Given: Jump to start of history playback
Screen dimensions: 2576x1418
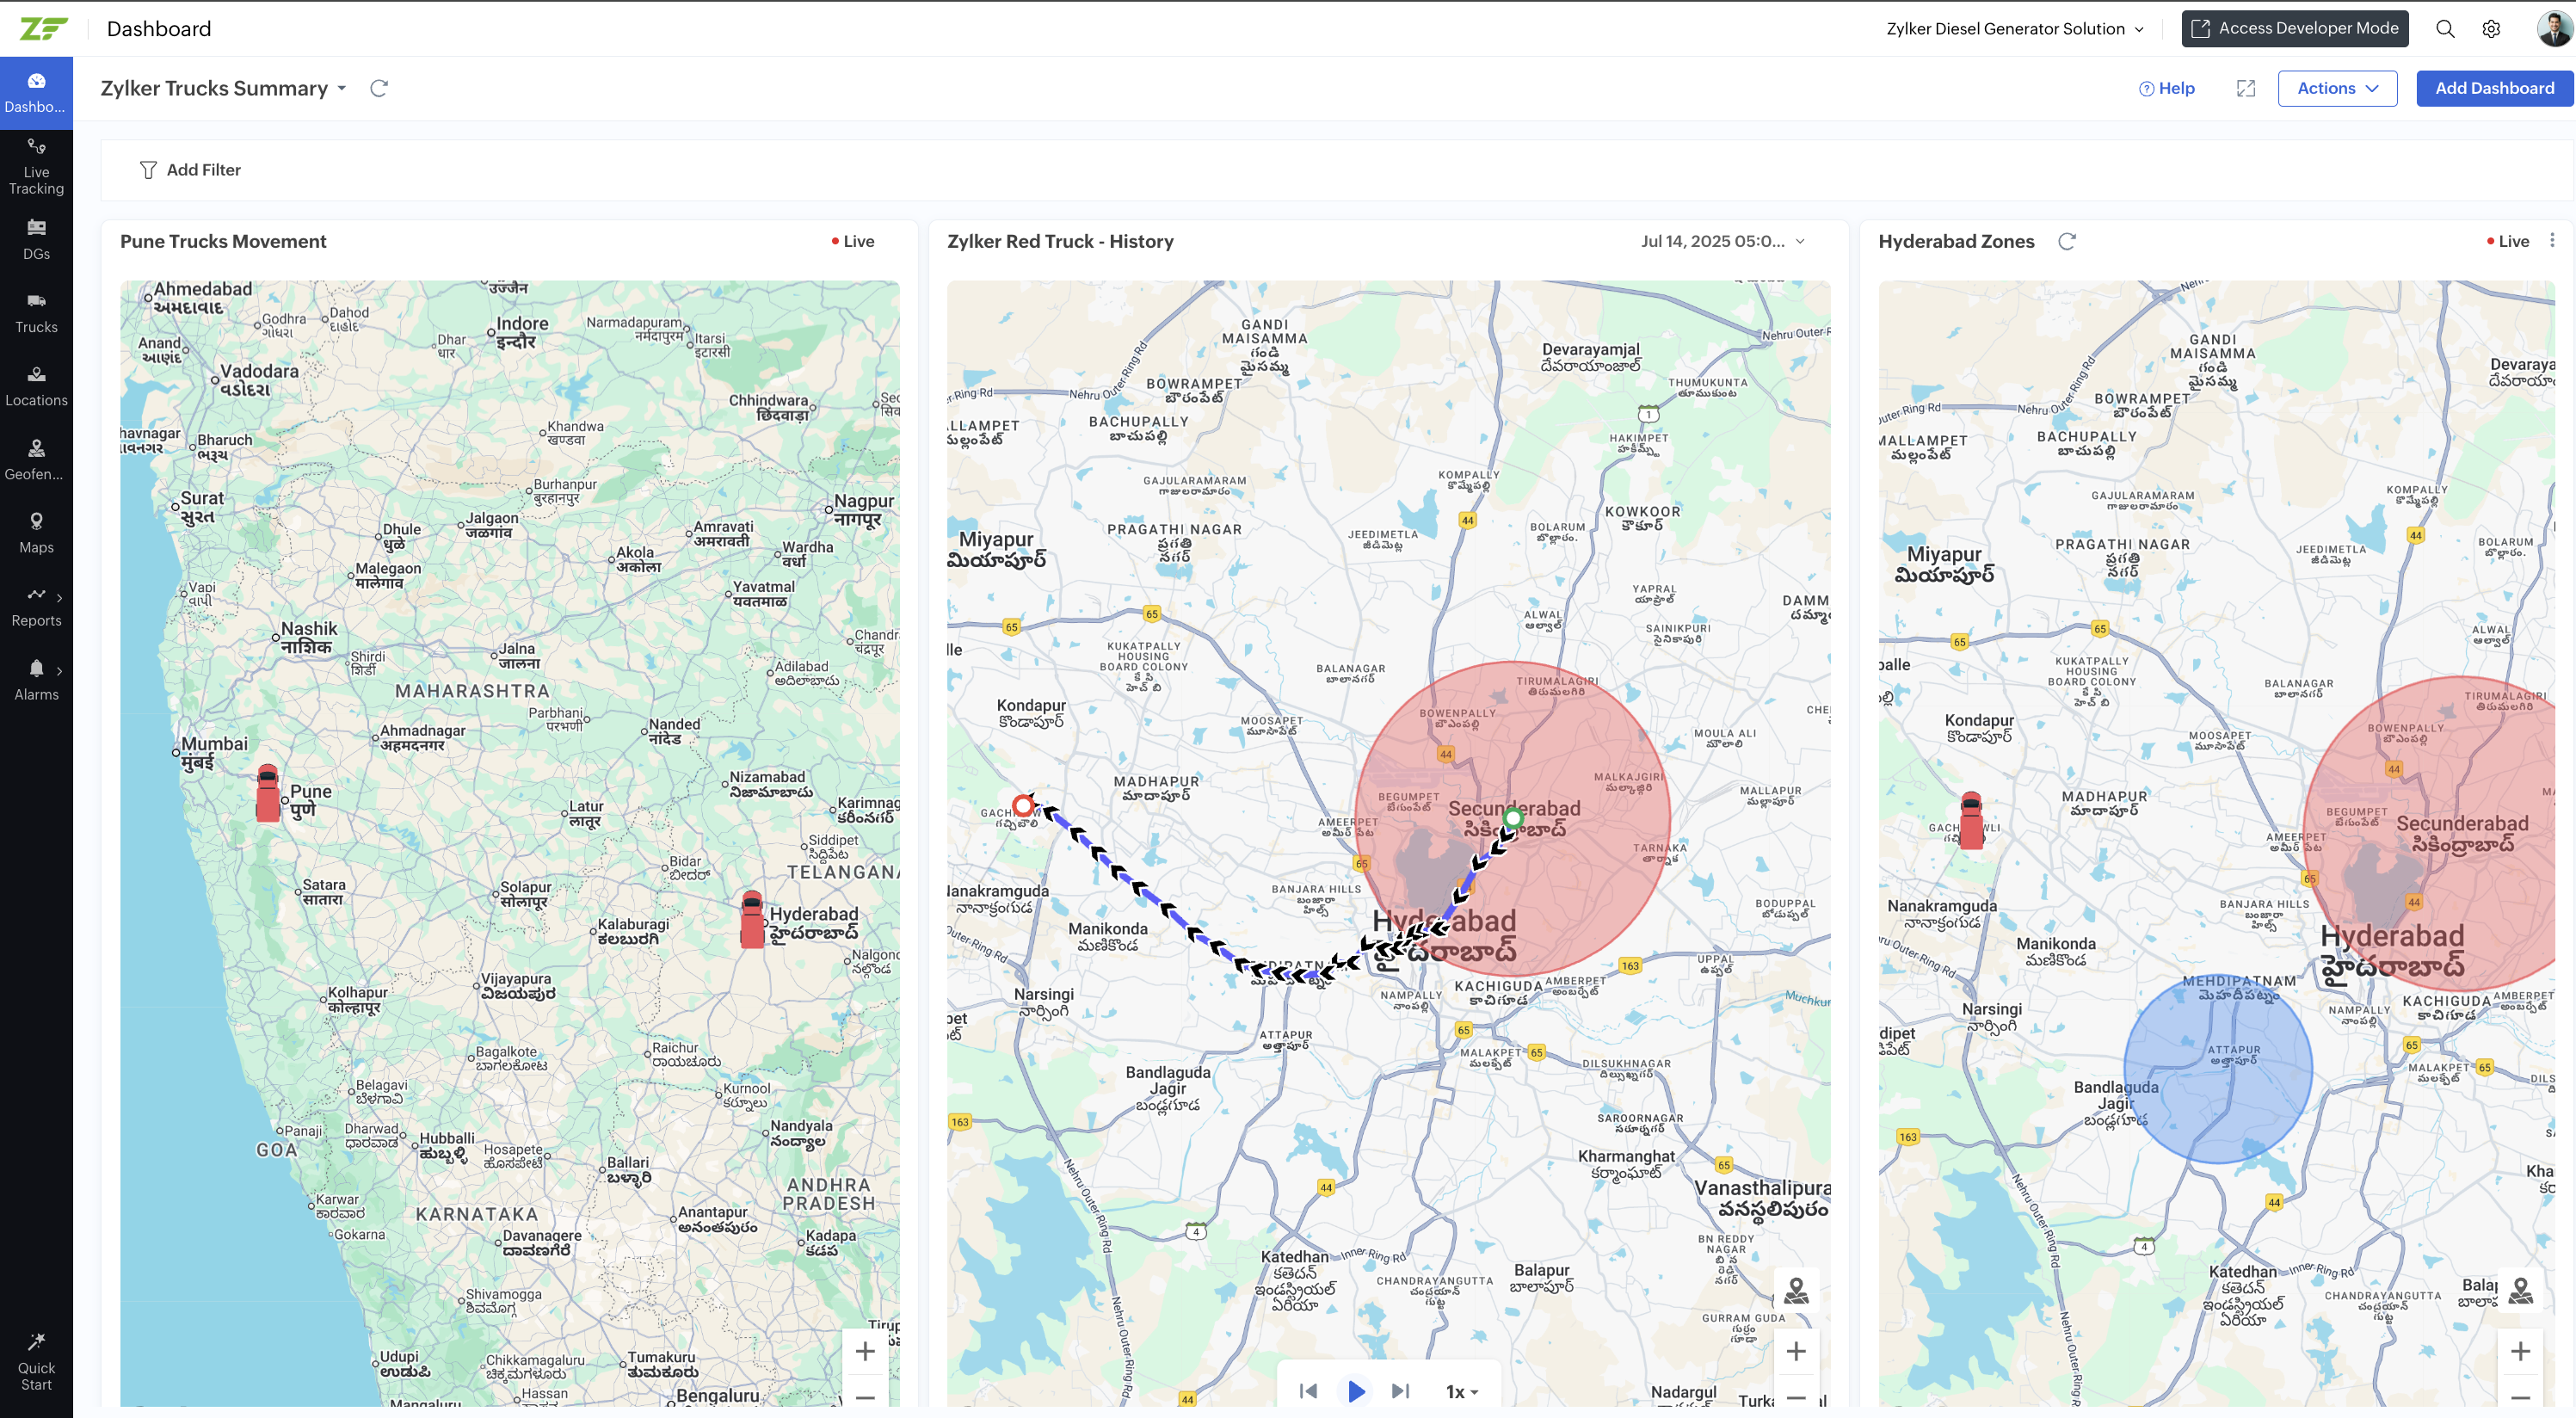Looking at the screenshot, I should (x=1308, y=1391).
